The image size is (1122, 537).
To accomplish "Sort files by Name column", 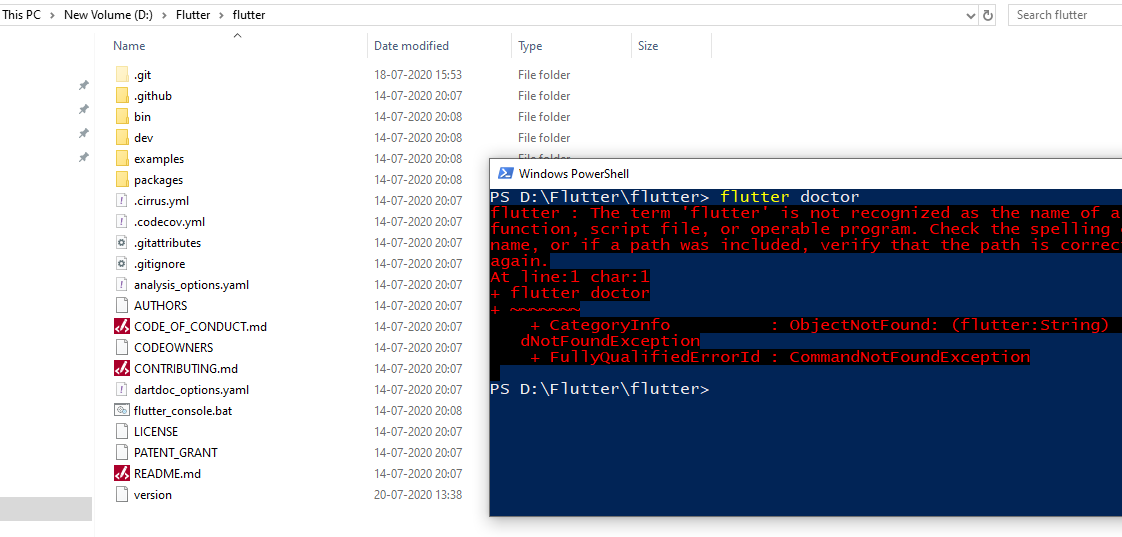I will pos(129,46).
